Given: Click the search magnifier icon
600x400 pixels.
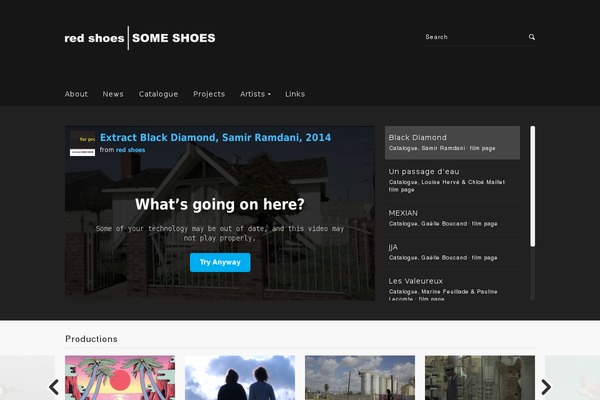Looking at the screenshot, I should pos(532,37).
